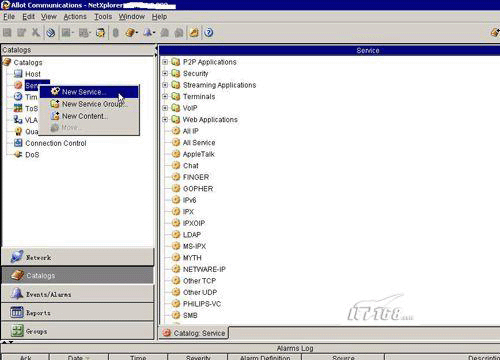
Task: Switch to the Network pane button
Action: (x=78, y=257)
